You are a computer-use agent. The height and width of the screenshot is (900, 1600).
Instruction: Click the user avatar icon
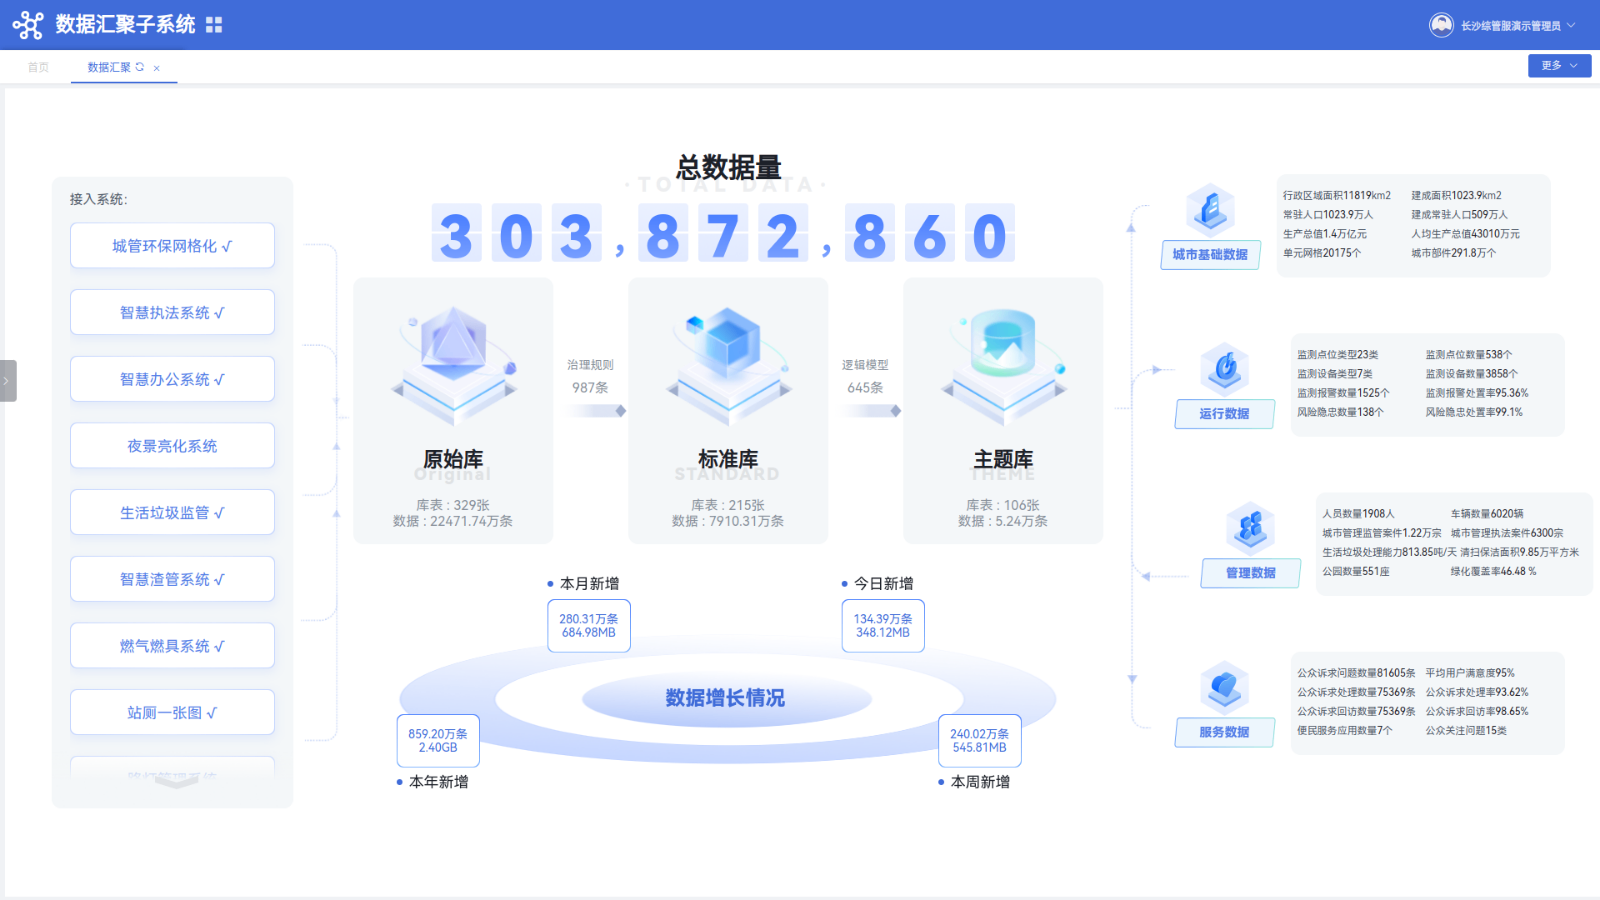tap(1441, 25)
